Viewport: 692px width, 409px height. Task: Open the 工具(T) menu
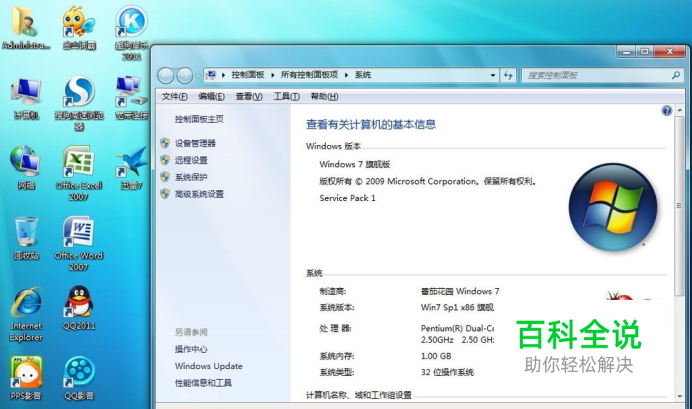click(286, 97)
